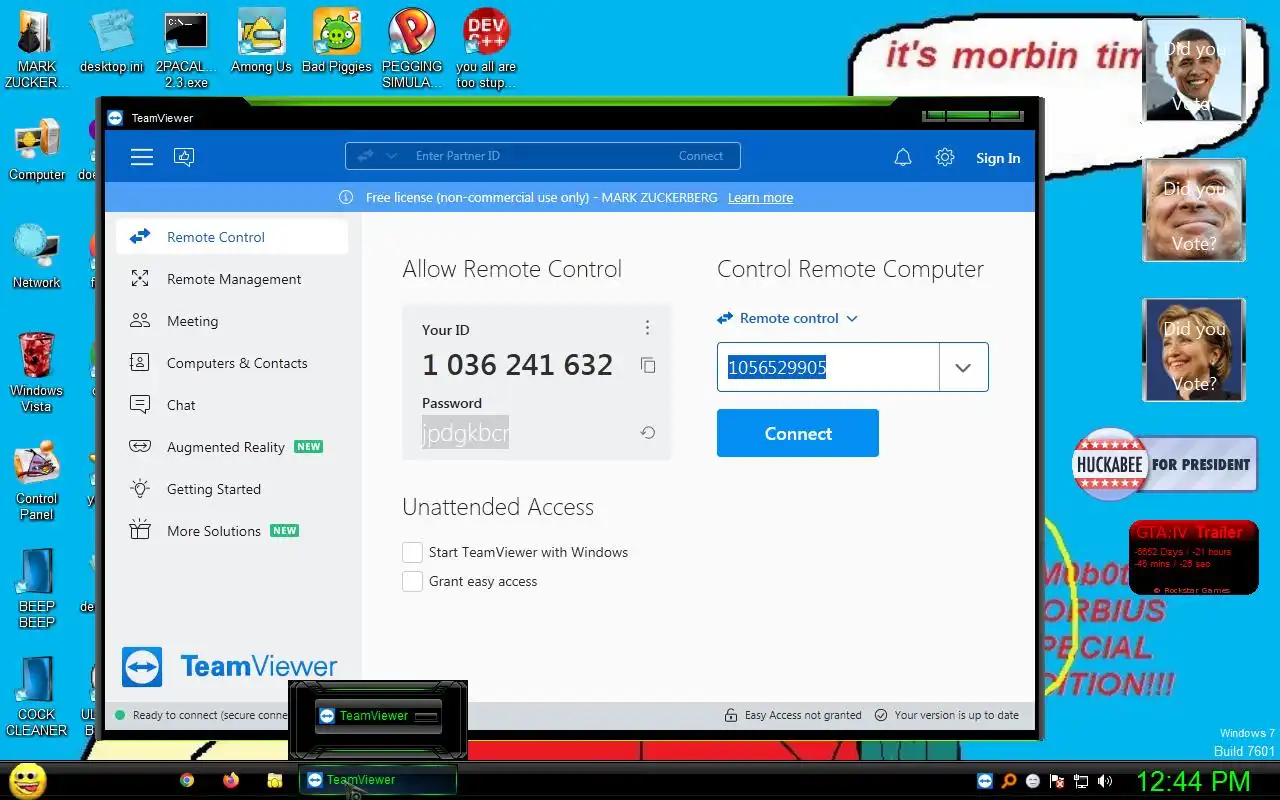The height and width of the screenshot is (800, 1280).
Task: Select the BEEP BEEP desktop icon
Action: click(37, 588)
